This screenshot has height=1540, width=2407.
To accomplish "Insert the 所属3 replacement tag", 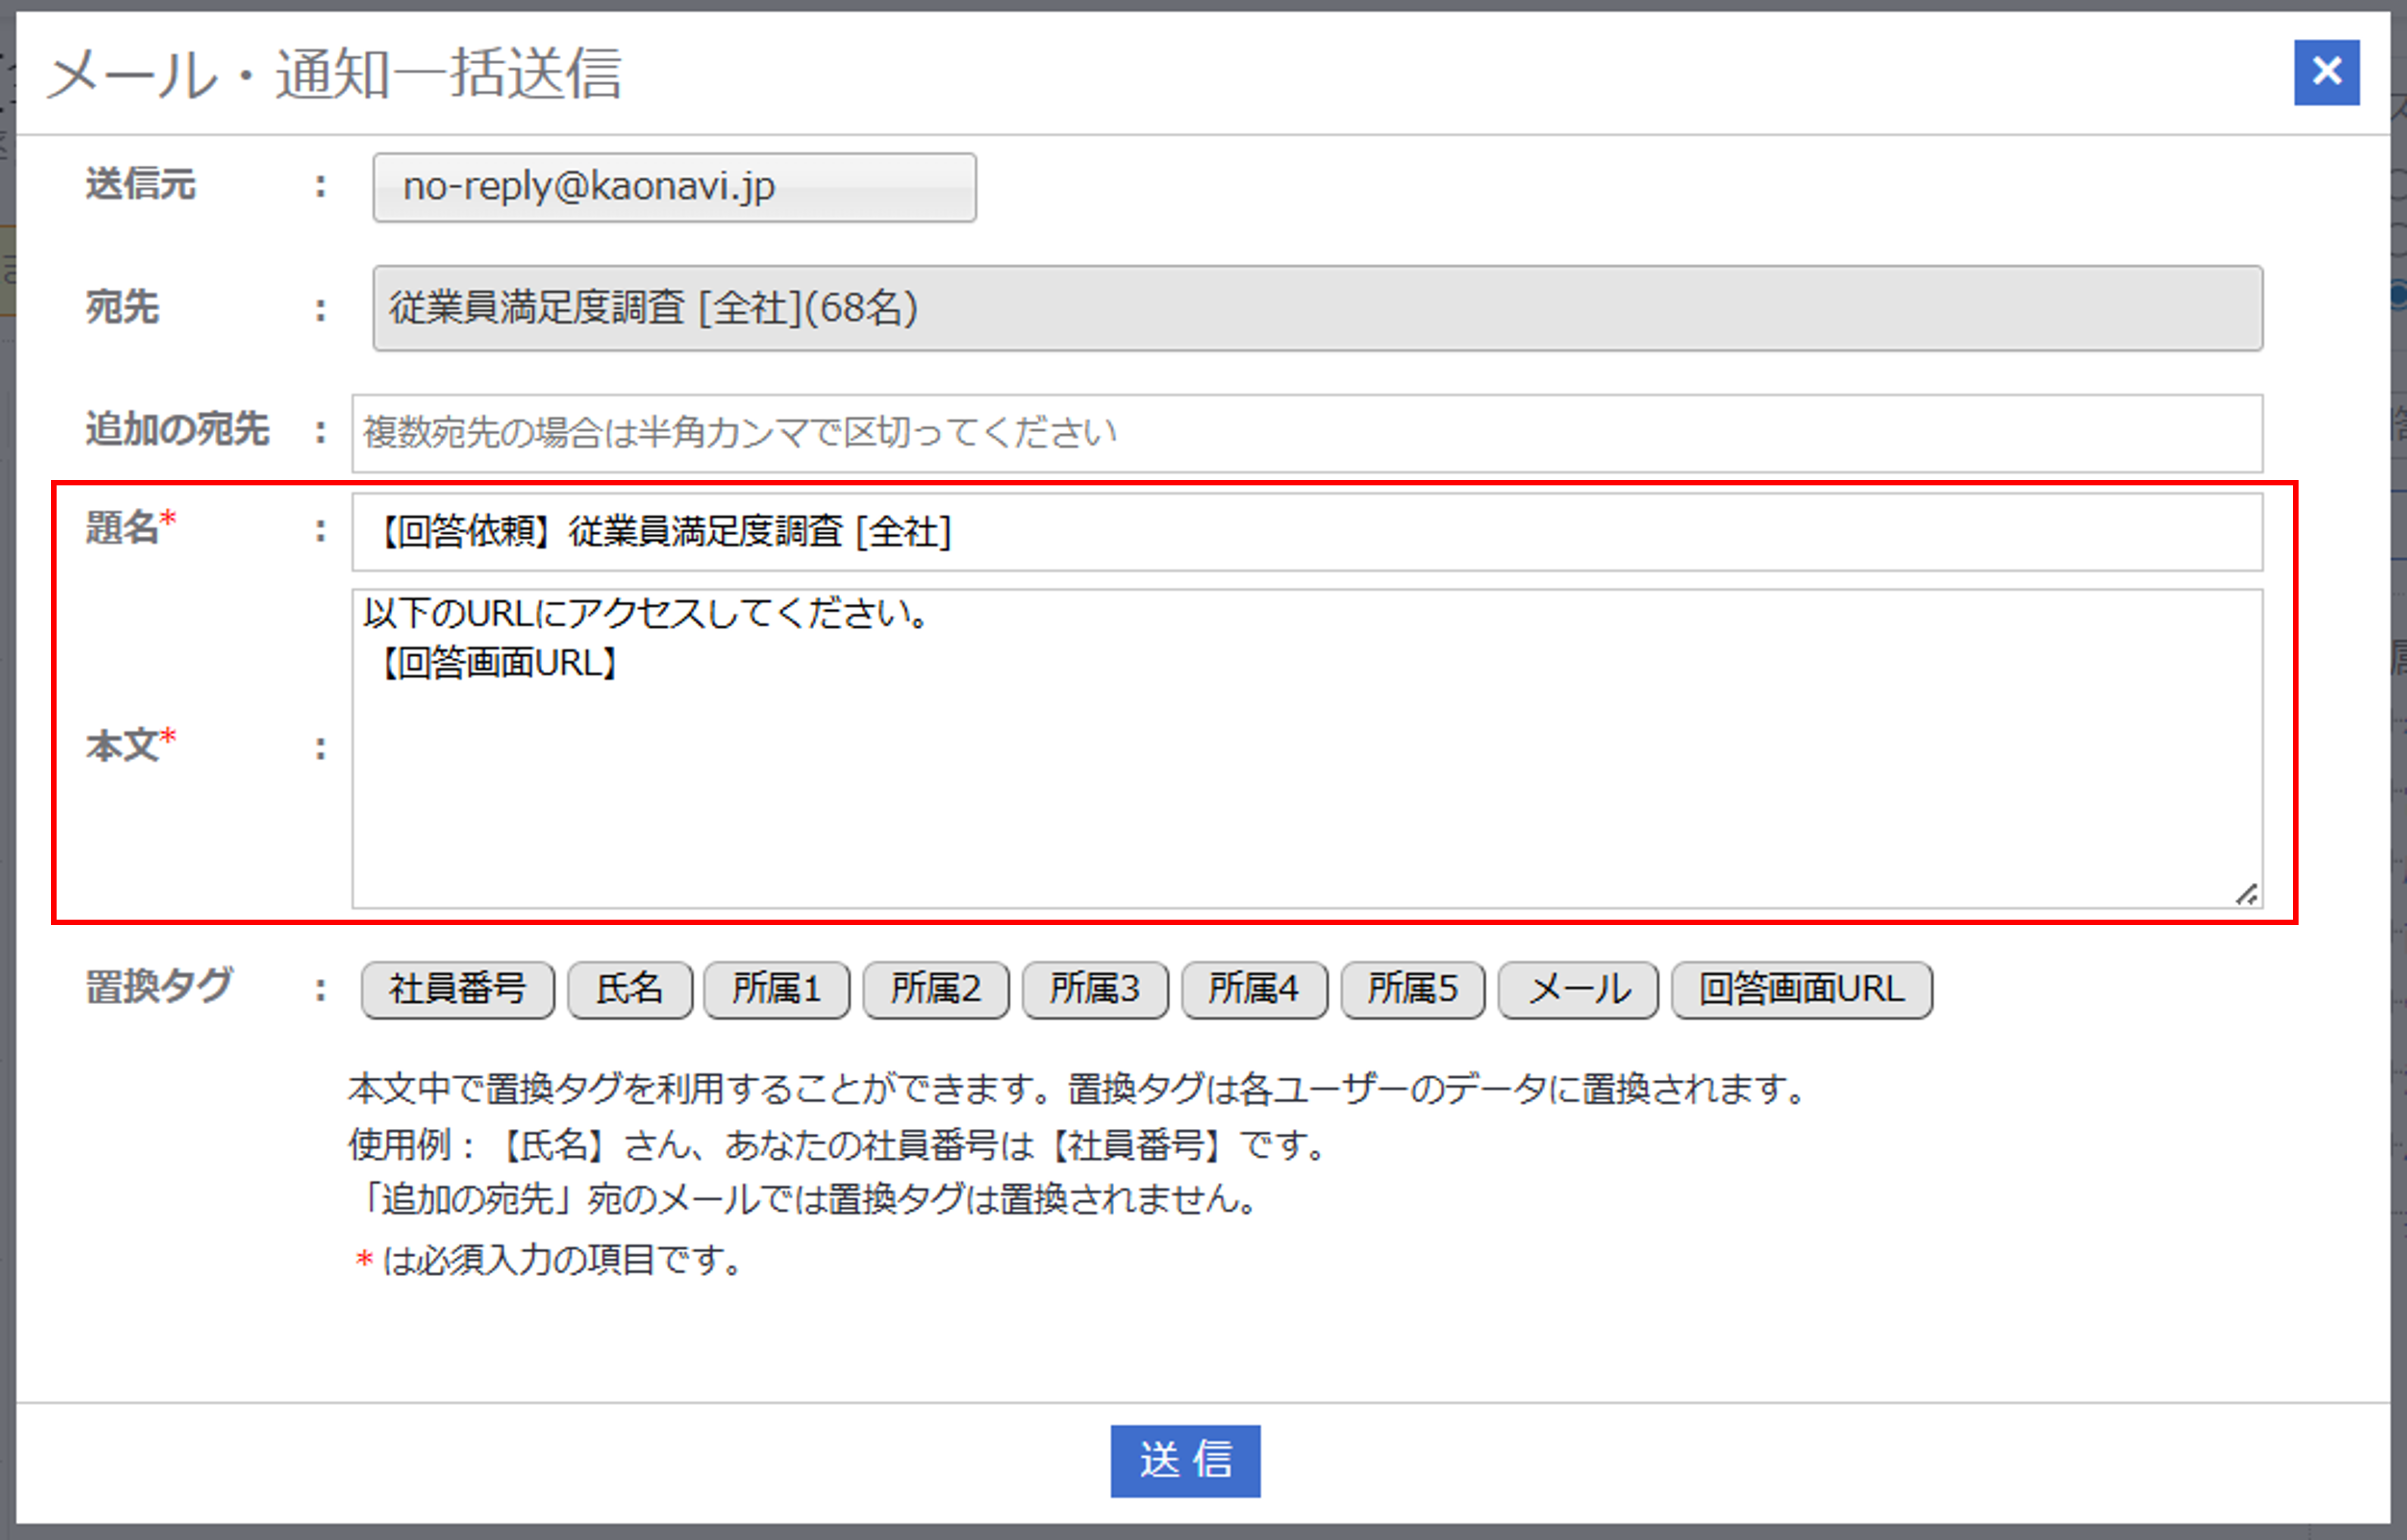I will click(1095, 990).
